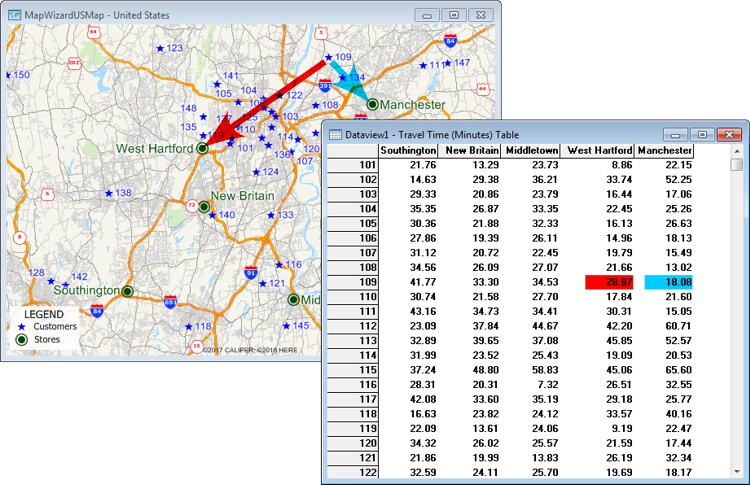The width and height of the screenshot is (750, 485).
Task: Click the Dataview1 window table icon
Action: tap(336, 133)
